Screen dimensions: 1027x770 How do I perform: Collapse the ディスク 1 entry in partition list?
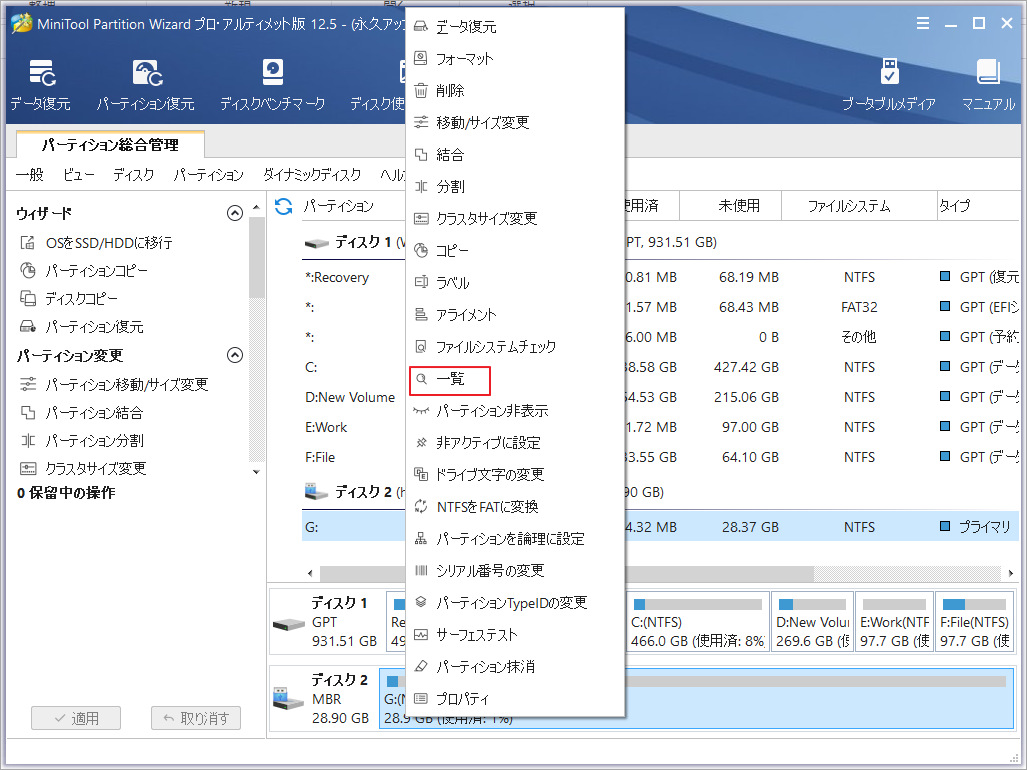[x=318, y=243]
